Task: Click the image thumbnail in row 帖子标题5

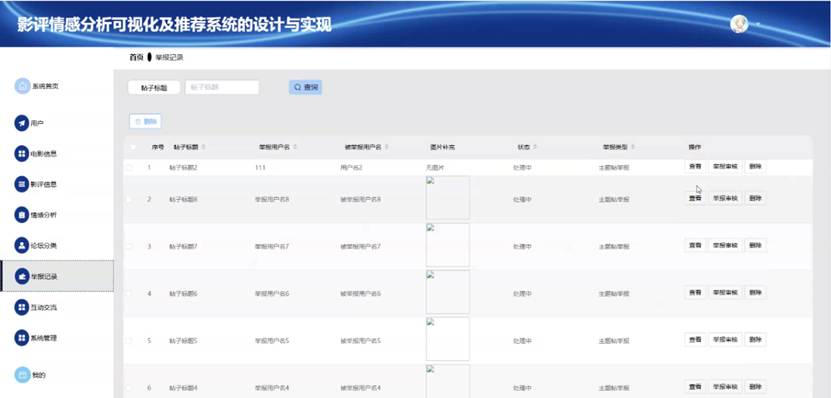Action: coord(448,339)
